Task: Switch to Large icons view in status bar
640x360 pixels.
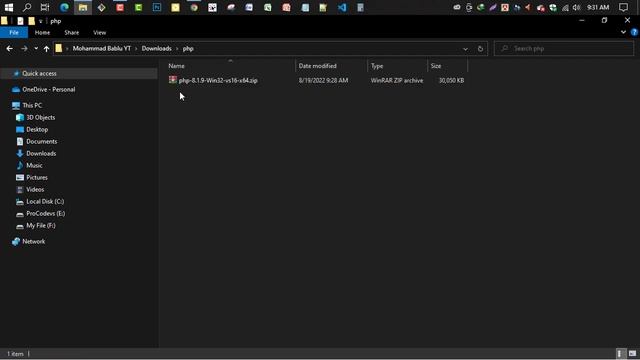Action: pyautogui.click(x=632, y=353)
